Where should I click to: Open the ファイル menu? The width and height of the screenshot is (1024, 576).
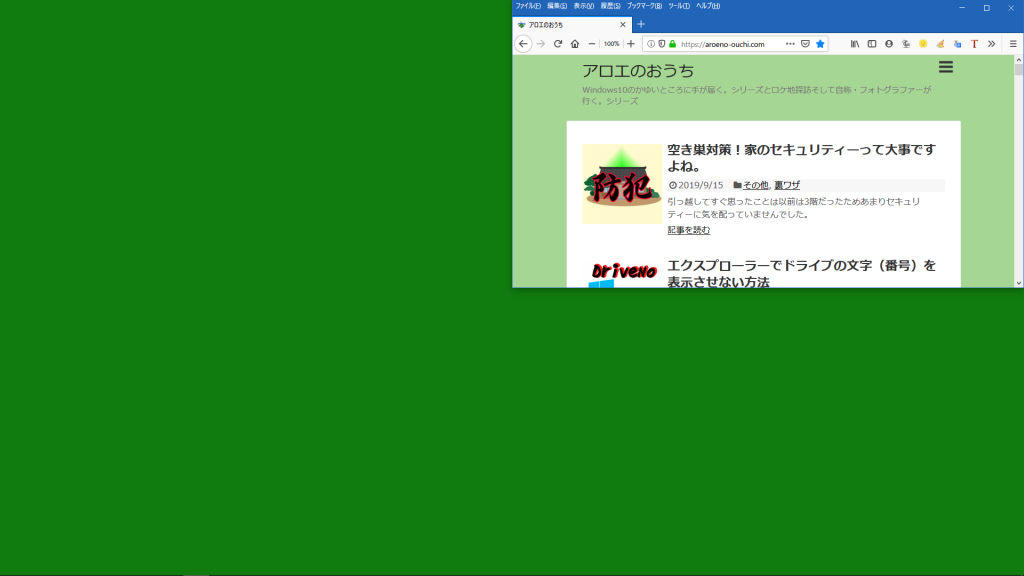[528, 6]
